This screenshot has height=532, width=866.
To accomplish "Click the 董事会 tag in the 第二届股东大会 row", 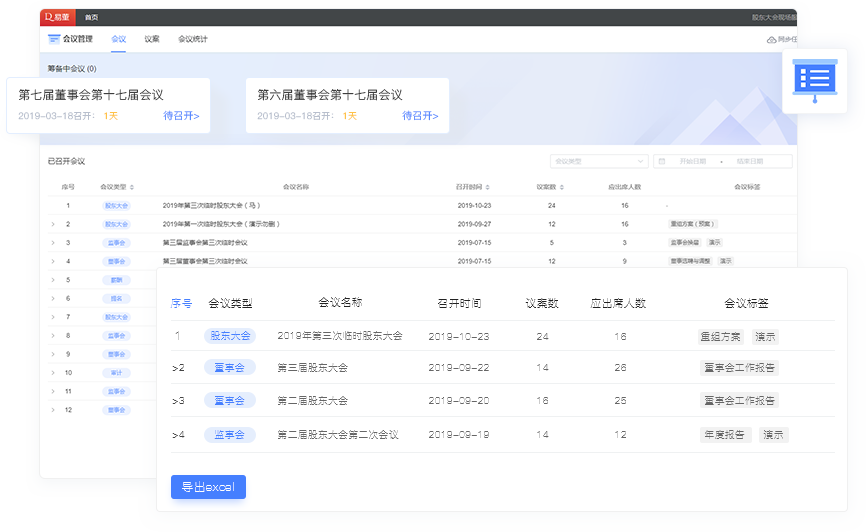I will (x=230, y=401).
